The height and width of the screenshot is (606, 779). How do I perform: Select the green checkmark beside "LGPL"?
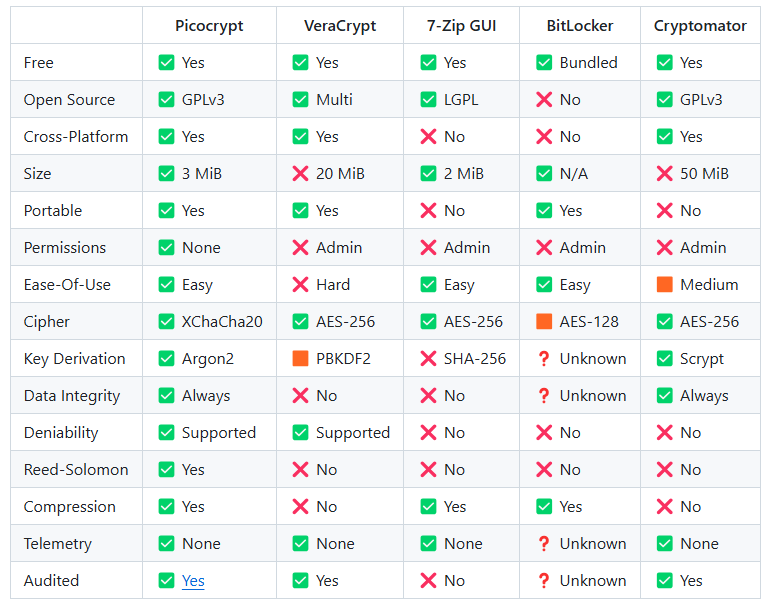click(x=429, y=100)
